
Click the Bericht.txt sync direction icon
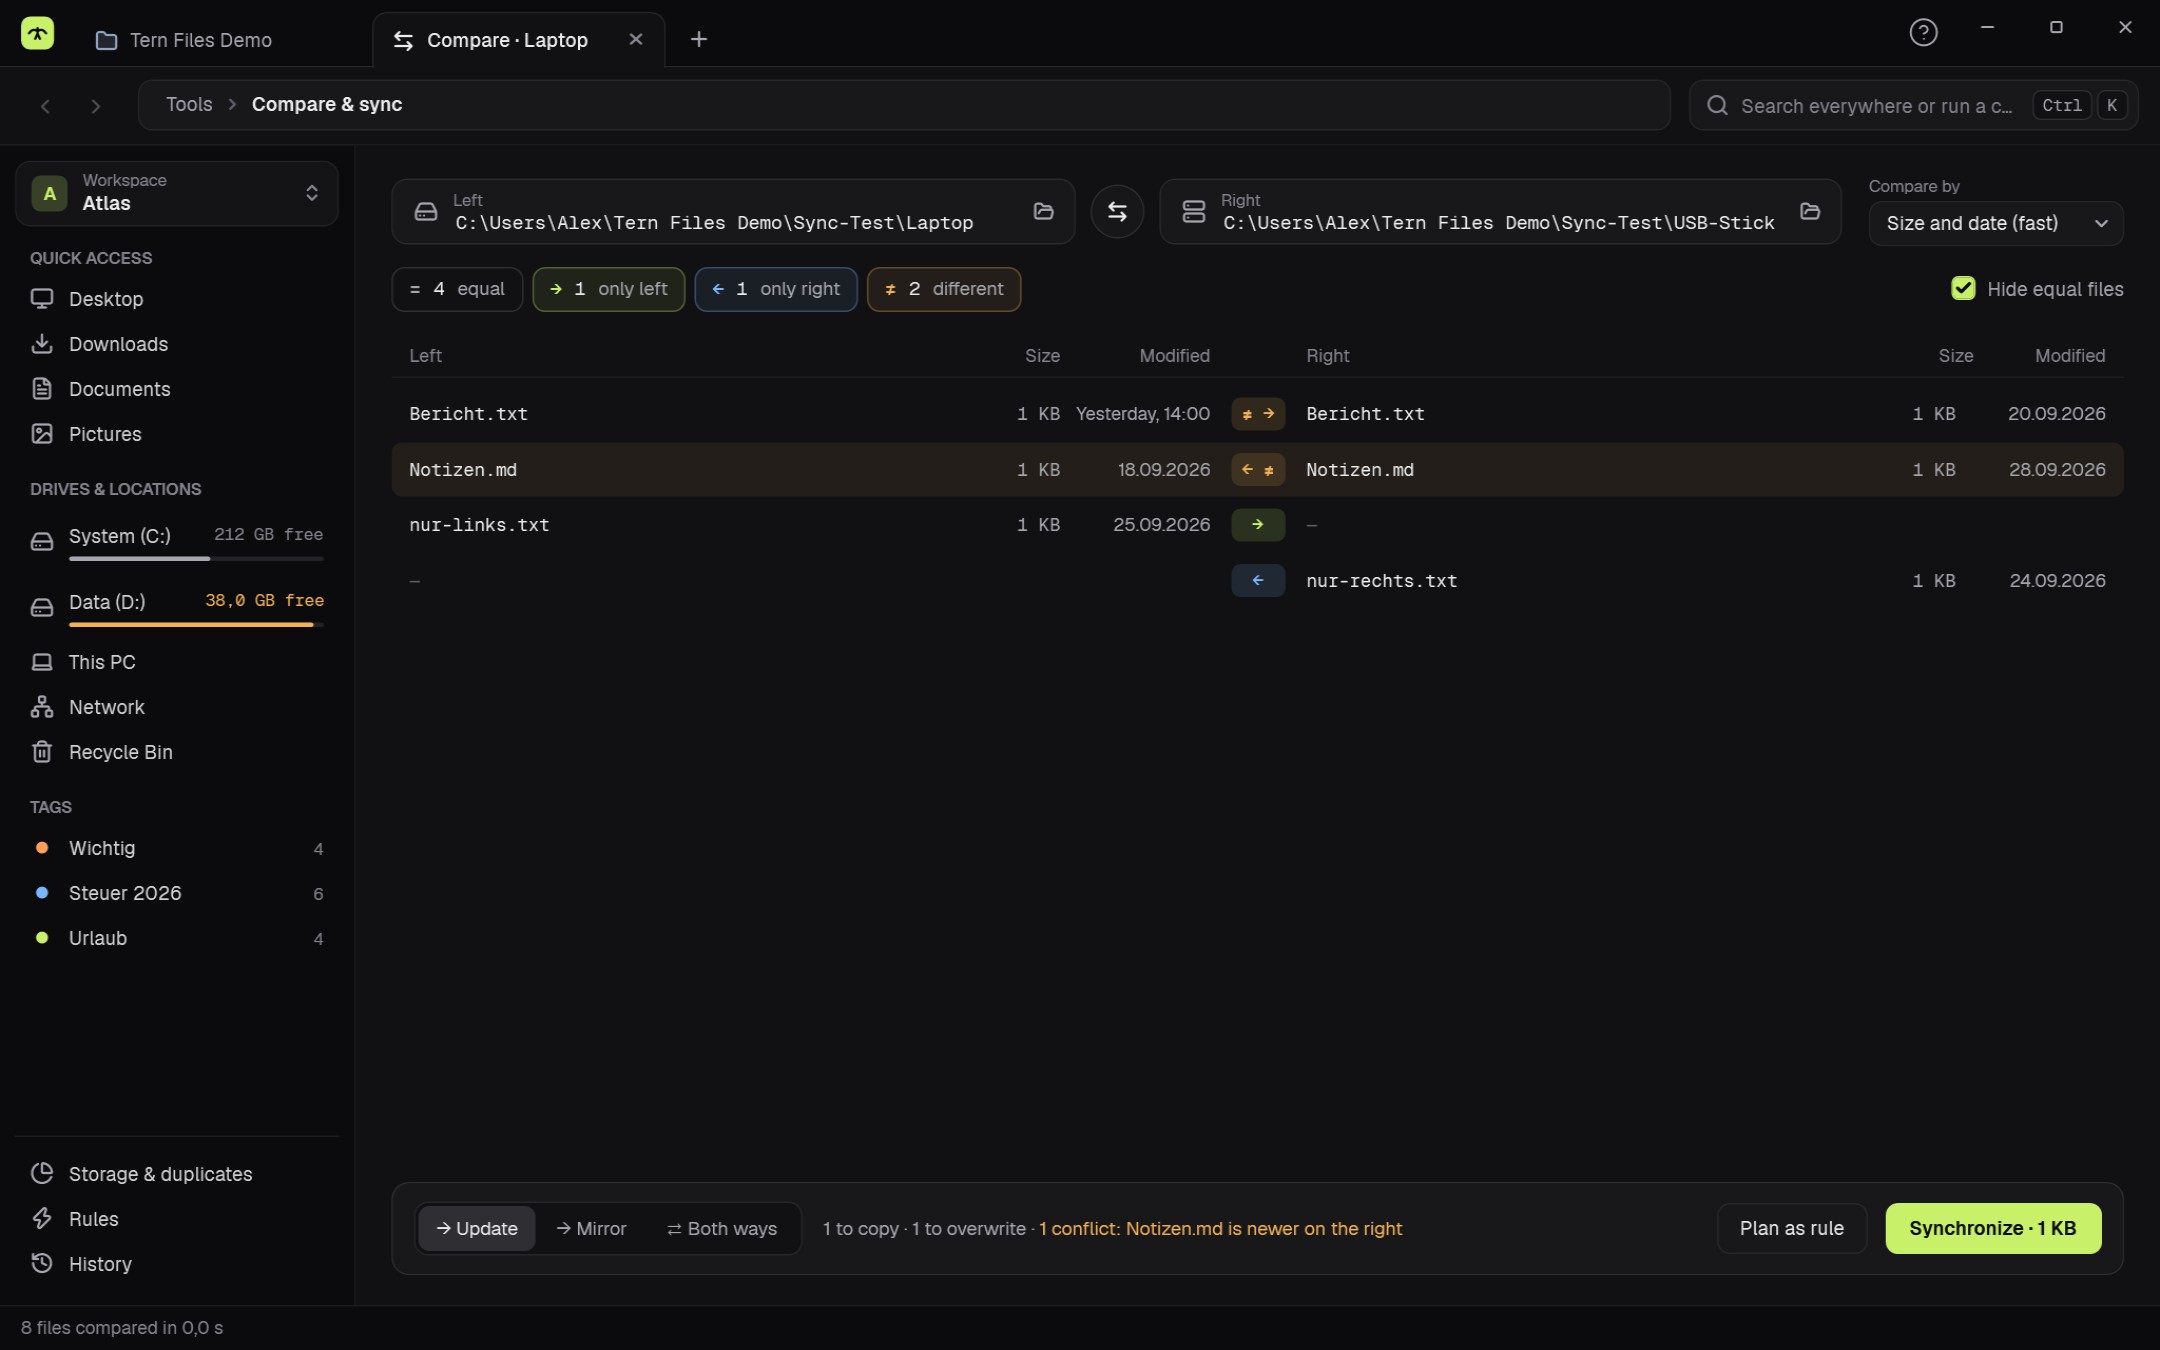1258,414
